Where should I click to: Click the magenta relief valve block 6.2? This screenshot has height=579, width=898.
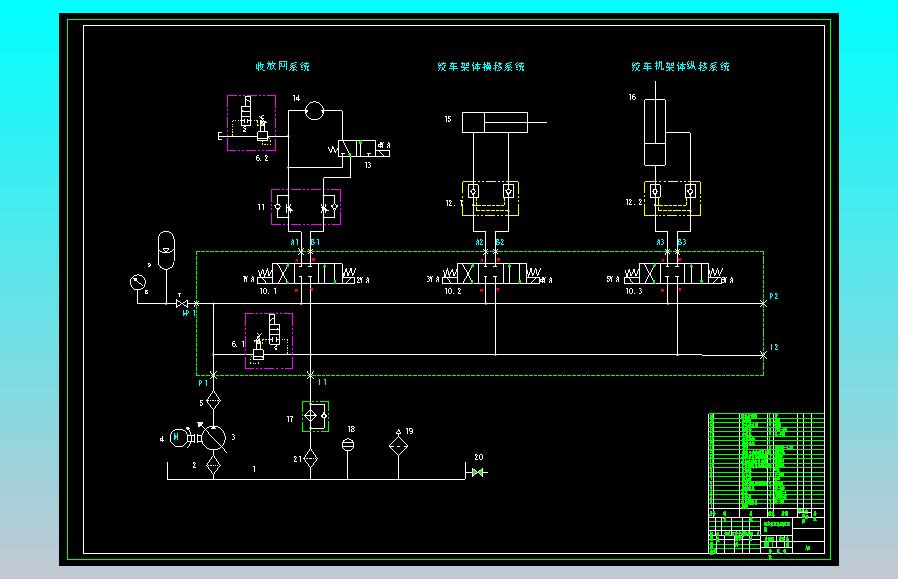[x=251, y=123]
